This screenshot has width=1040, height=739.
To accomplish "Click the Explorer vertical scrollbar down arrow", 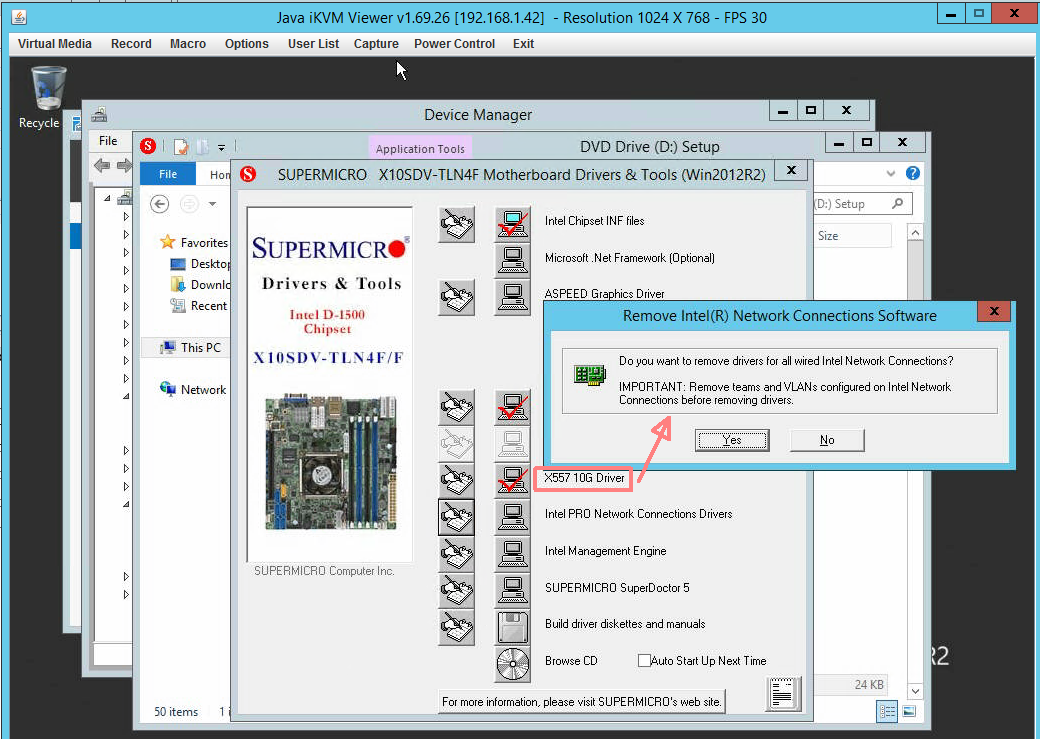I will pyautogui.click(x=915, y=691).
